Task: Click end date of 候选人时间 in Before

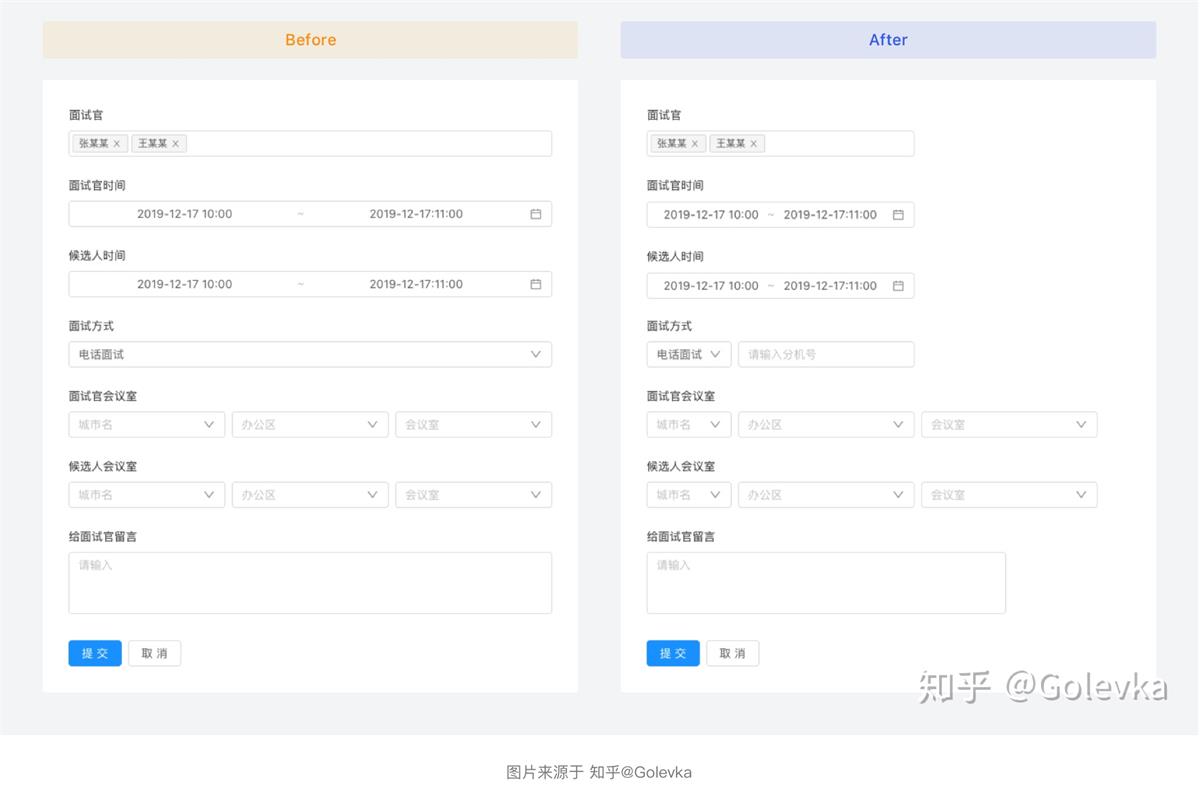Action: click(416, 284)
